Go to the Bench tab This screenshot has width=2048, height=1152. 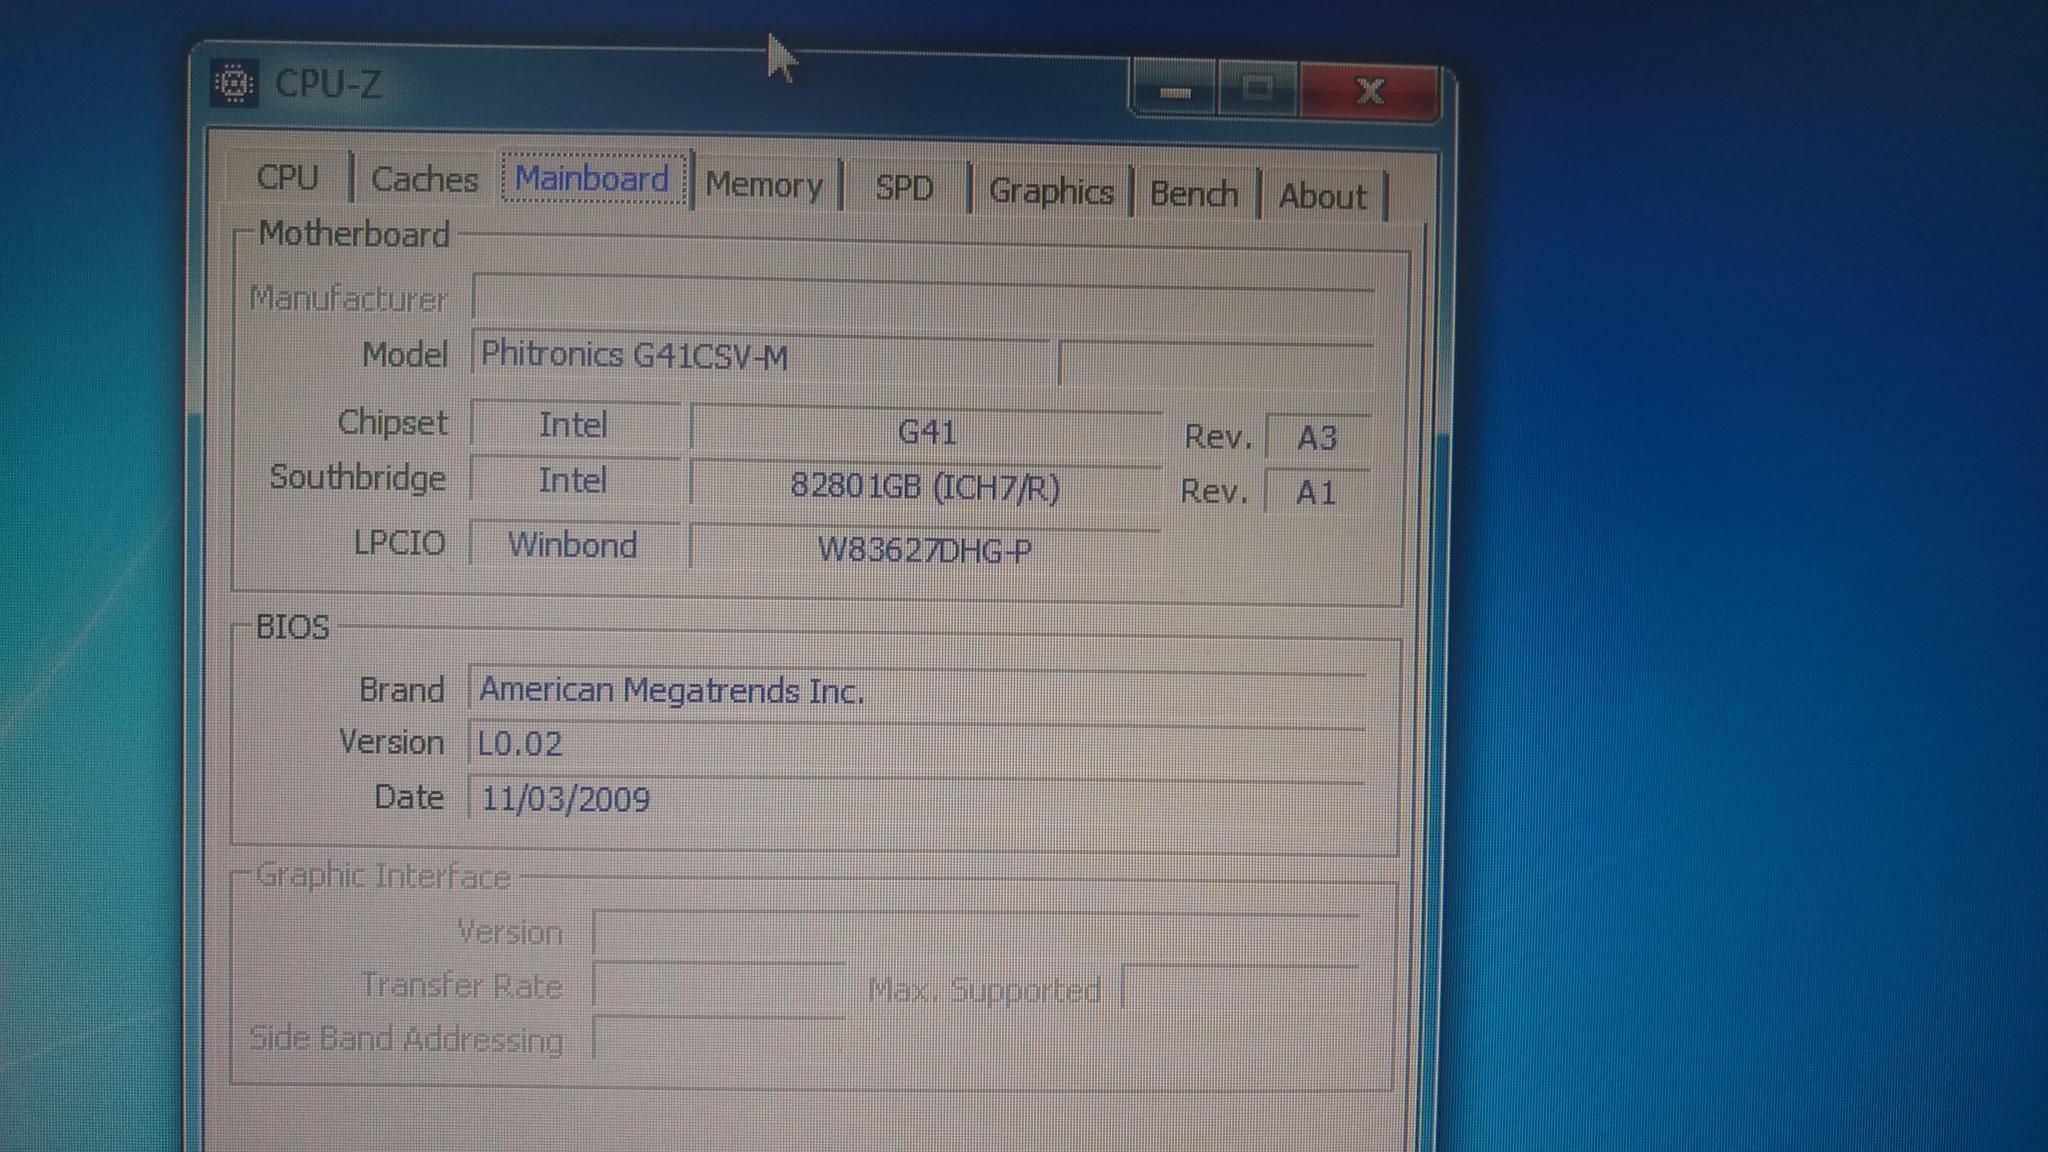(x=1193, y=193)
